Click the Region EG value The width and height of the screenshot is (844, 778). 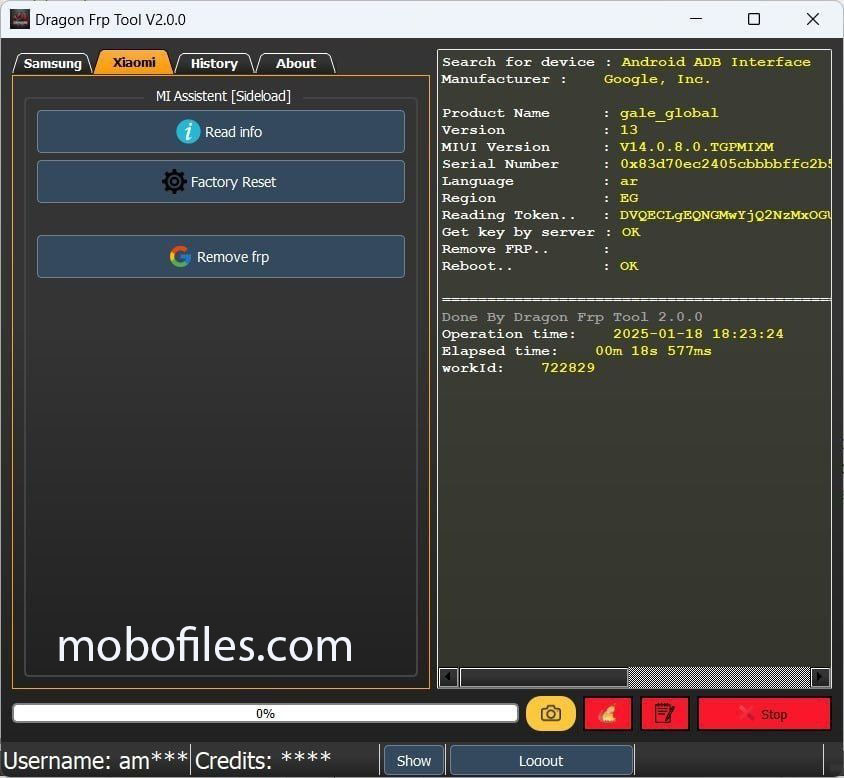click(x=629, y=198)
